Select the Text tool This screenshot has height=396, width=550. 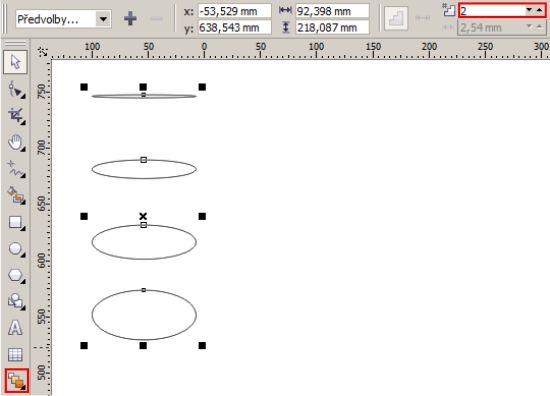pos(15,328)
